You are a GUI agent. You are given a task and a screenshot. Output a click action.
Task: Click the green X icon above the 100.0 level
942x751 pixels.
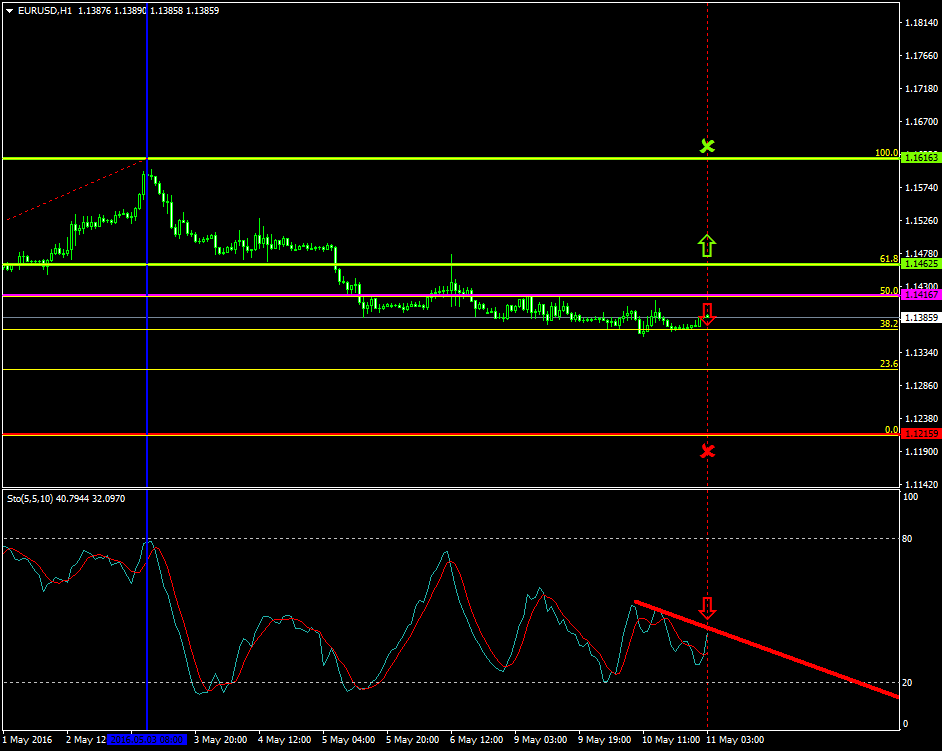tap(708, 145)
